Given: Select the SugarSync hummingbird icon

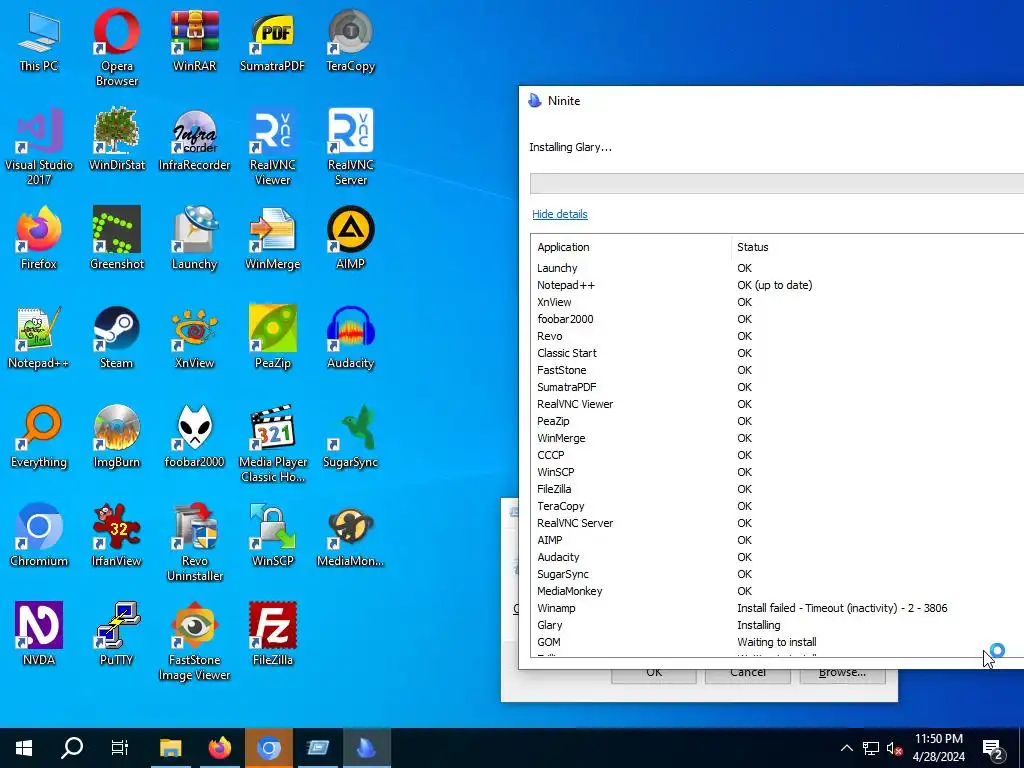Looking at the screenshot, I should (x=351, y=436).
